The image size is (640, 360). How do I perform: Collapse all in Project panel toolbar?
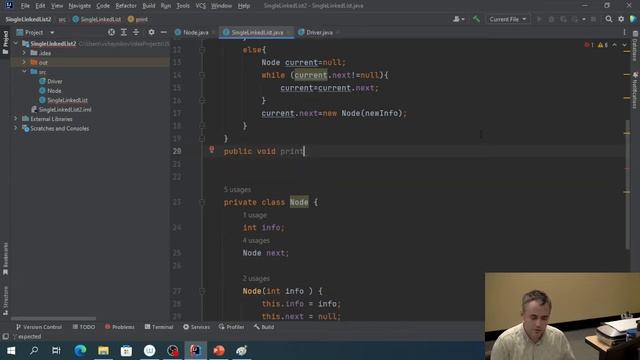click(136, 32)
